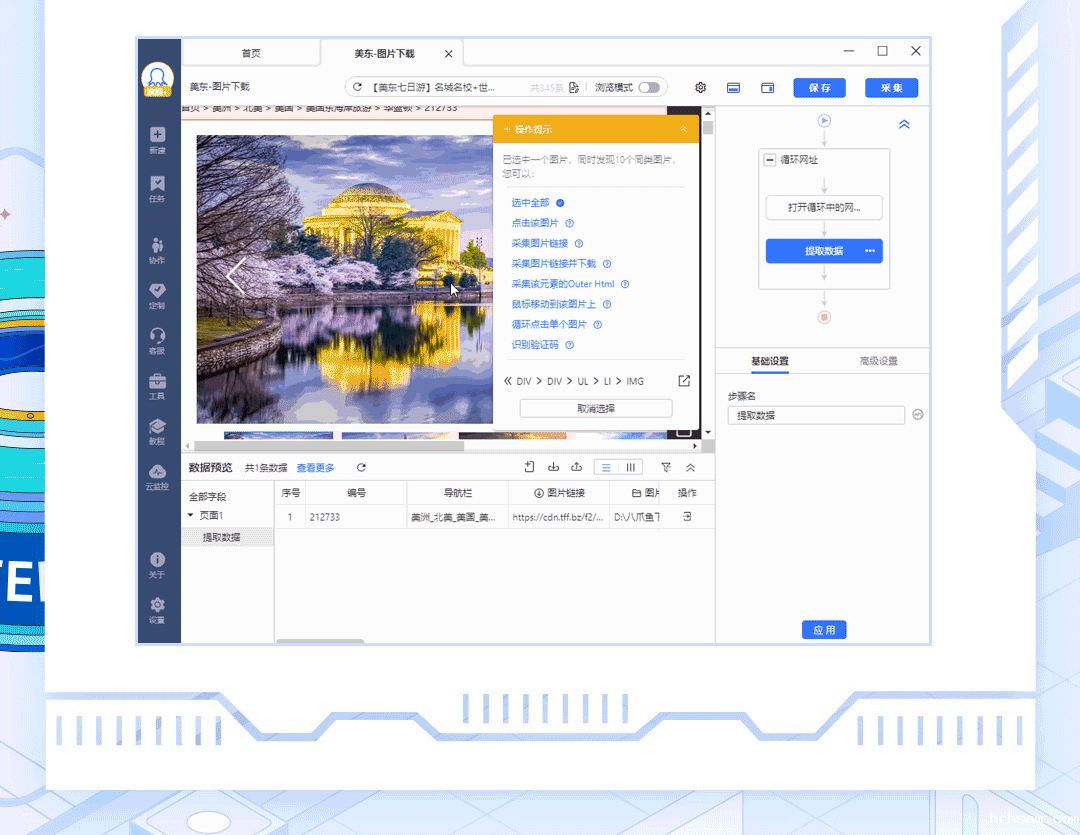Switch to the 高级设置 tab
1080x835 pixels.
pyautogui.click(x=878, y=361)
